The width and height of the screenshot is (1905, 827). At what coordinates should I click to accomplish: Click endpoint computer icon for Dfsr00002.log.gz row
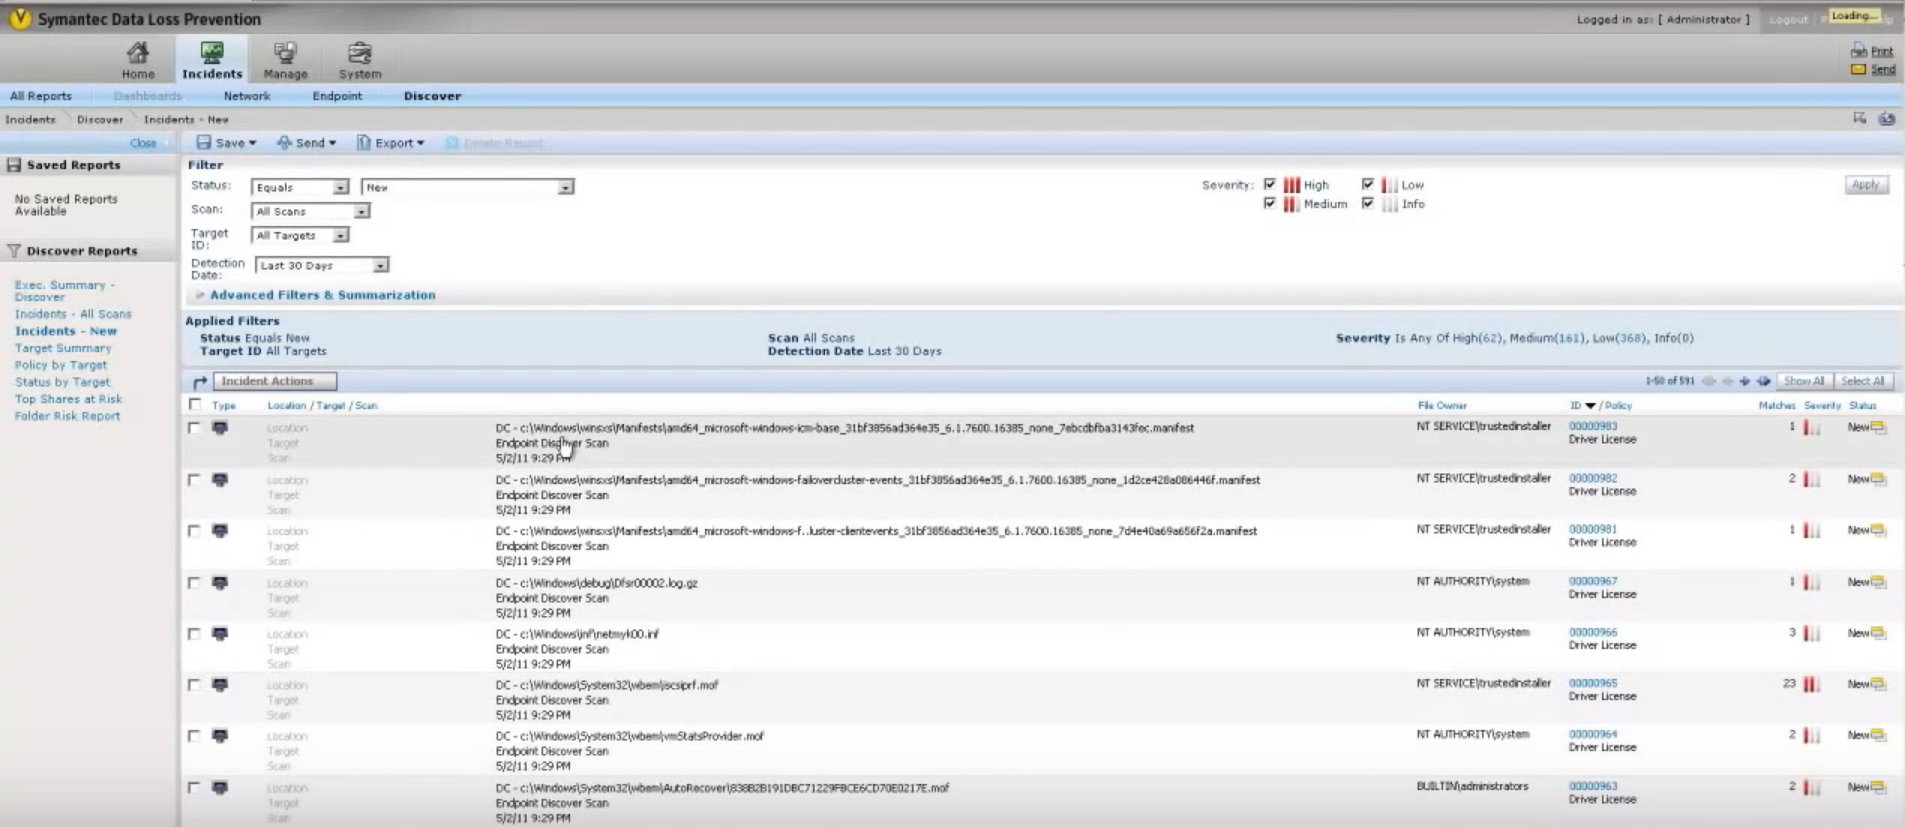tap(220, 583)
